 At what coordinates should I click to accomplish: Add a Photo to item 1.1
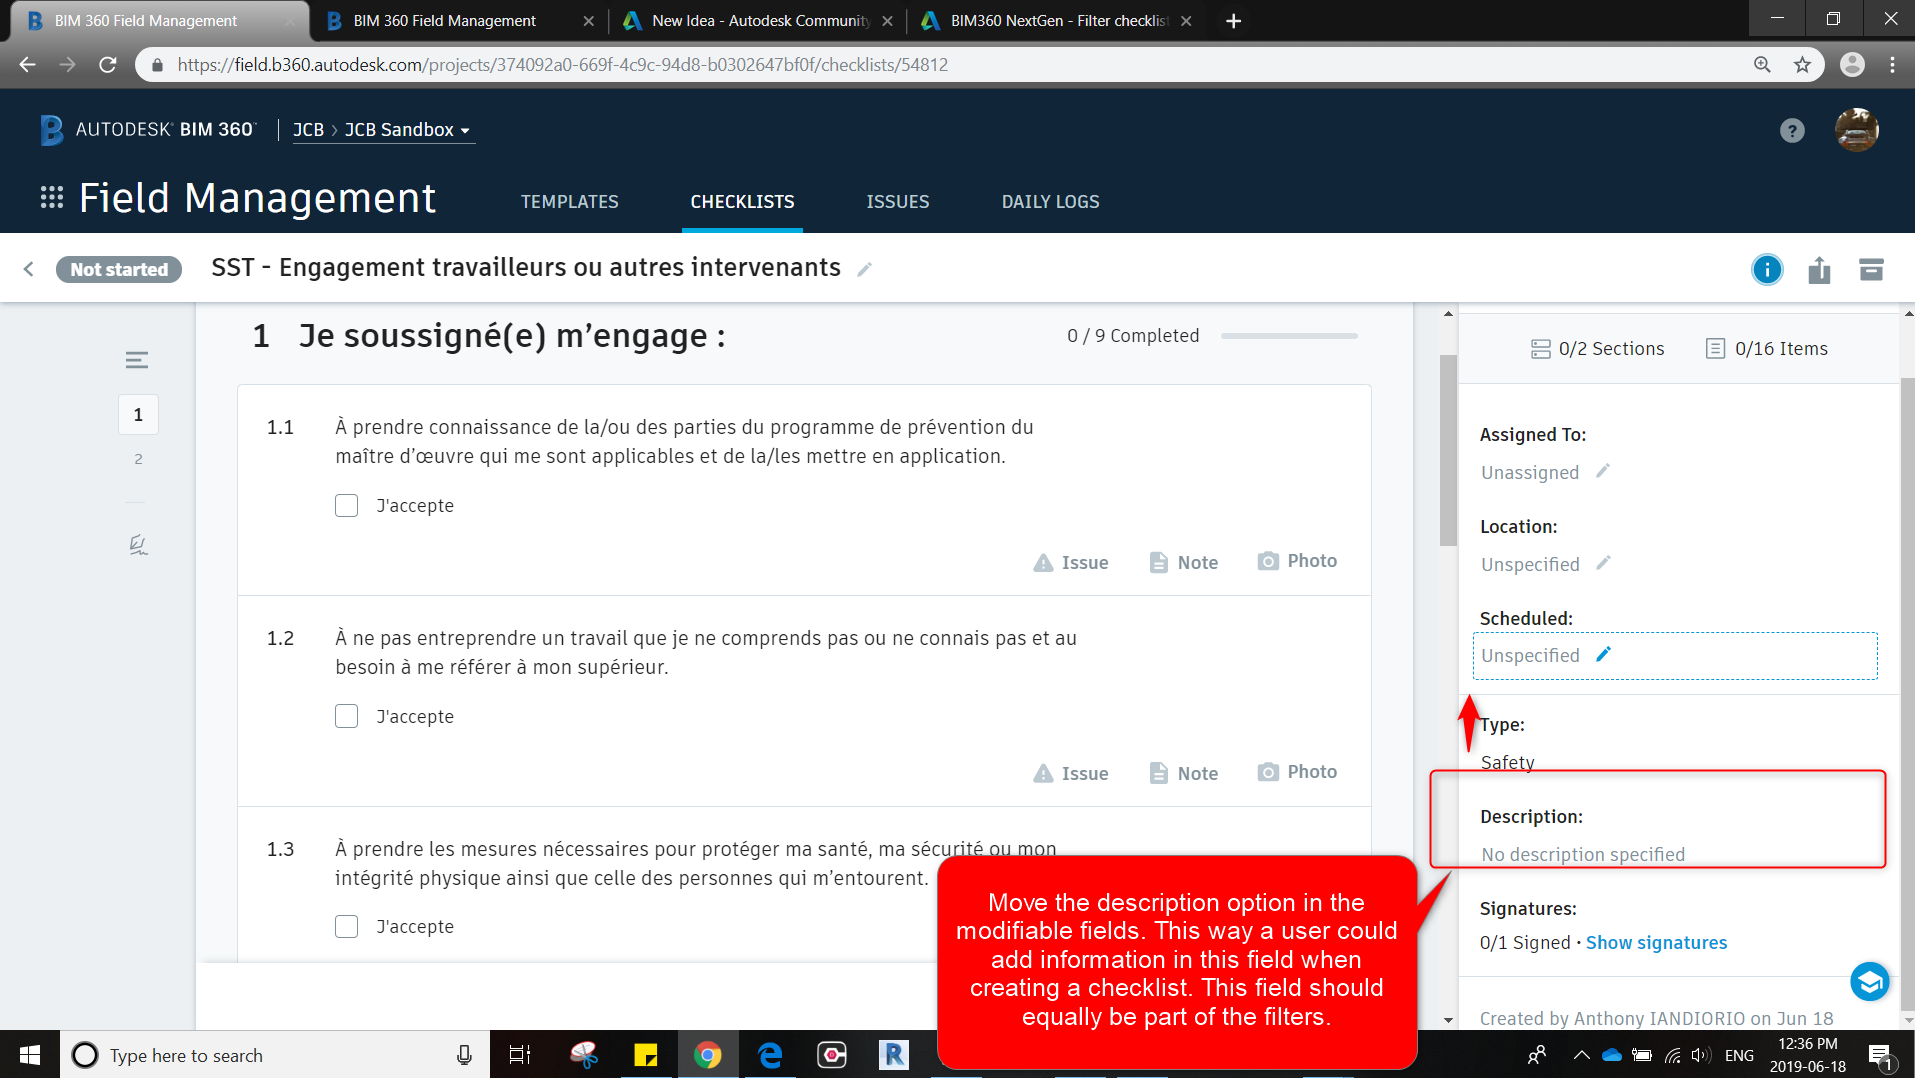pyautogui.click(x=1297, y=561)
